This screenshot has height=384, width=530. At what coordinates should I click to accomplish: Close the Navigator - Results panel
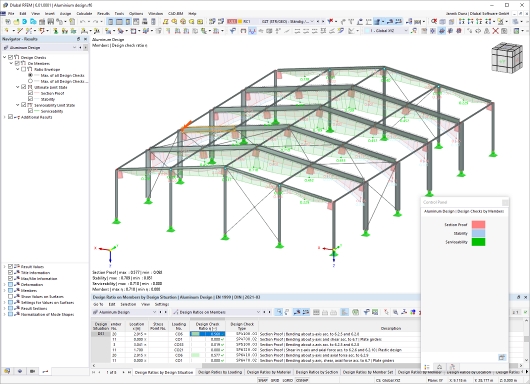pyautogui.click(x=85, y=39)
